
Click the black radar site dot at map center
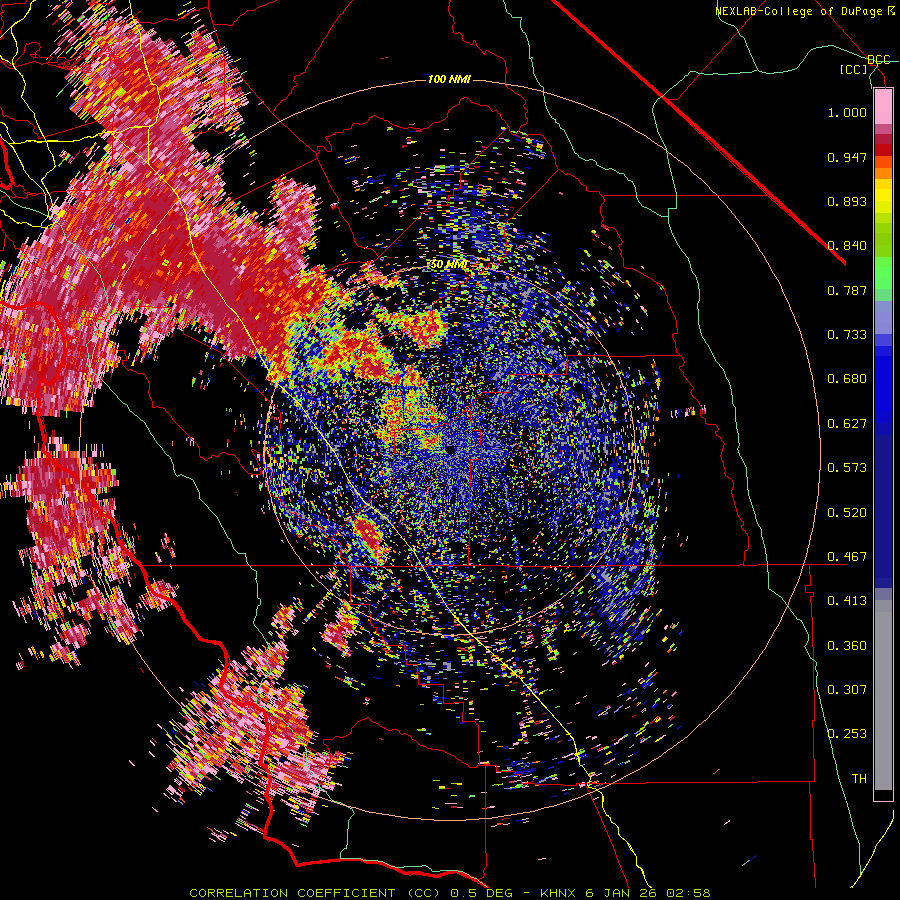click(x=449, y=450)
